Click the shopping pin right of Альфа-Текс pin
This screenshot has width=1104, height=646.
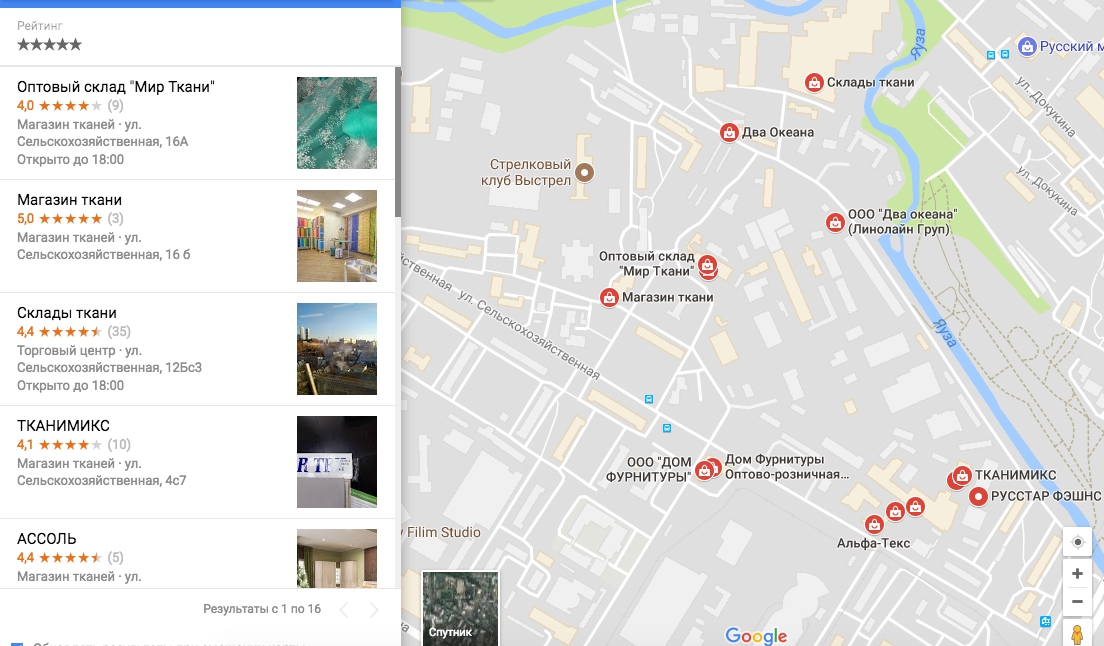pos(895,512)
